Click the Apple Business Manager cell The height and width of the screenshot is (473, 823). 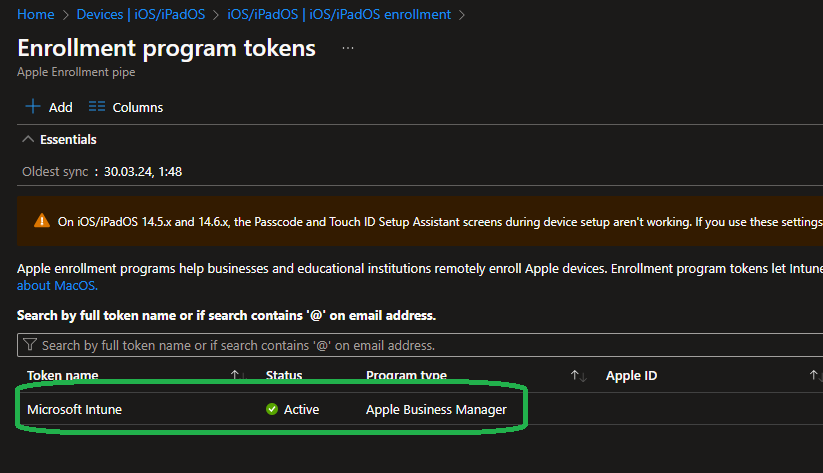pyautogui.click(x=436, y=409)
